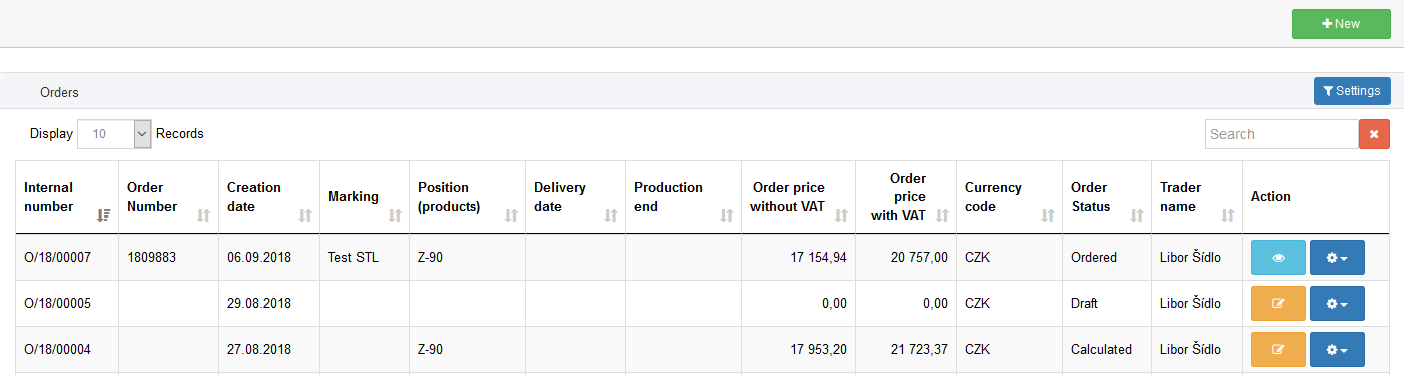Edit order O/18/00005 with the pencil icon
The image size is (1404, 375).
1278,304
